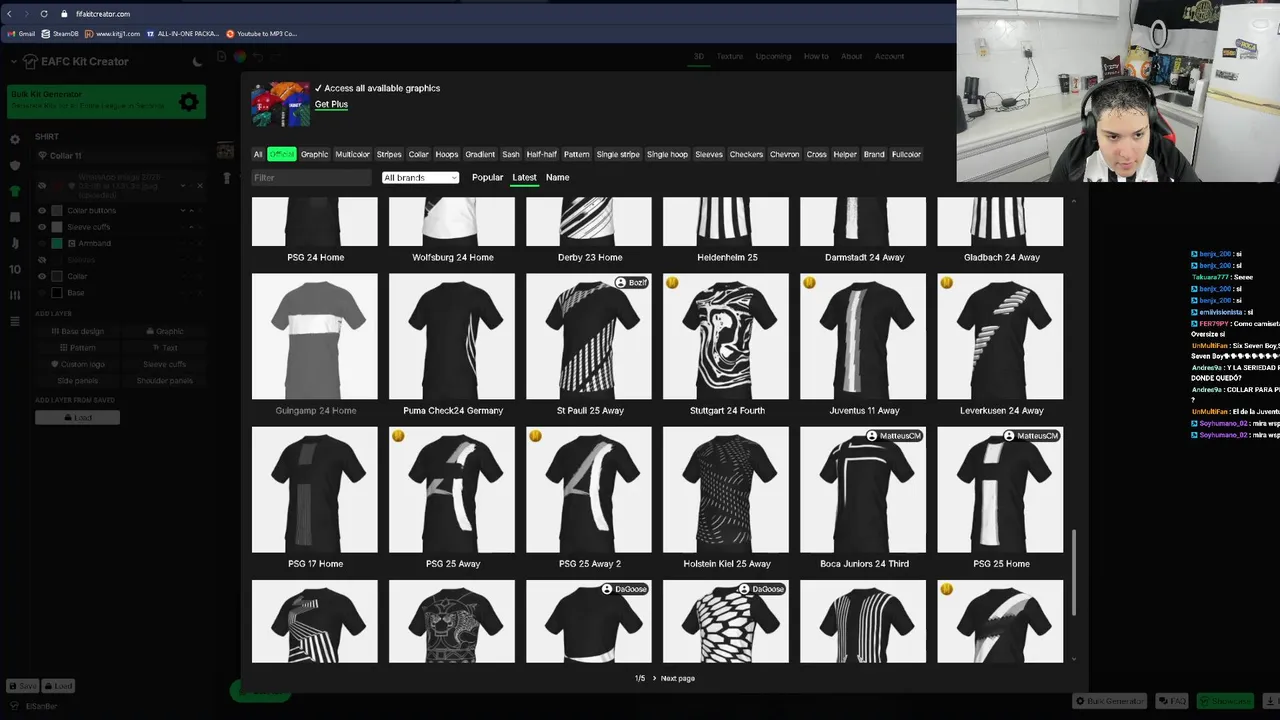Toggle visibility of Collar buttons layer
The height and width of the screenshot is (720, 1280).
coord(42,211)
